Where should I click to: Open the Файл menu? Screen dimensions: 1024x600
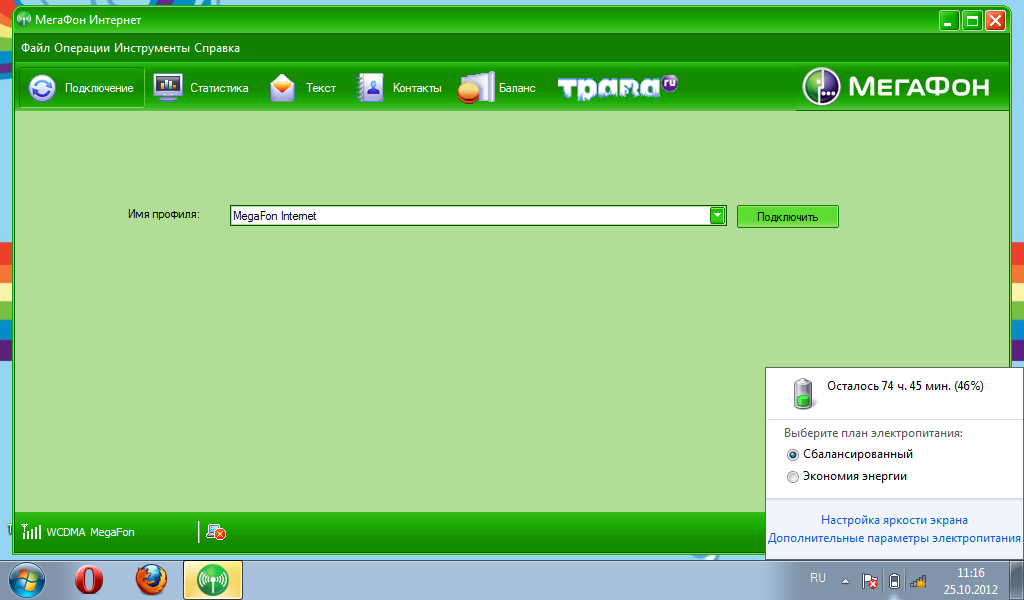[36, 48]
